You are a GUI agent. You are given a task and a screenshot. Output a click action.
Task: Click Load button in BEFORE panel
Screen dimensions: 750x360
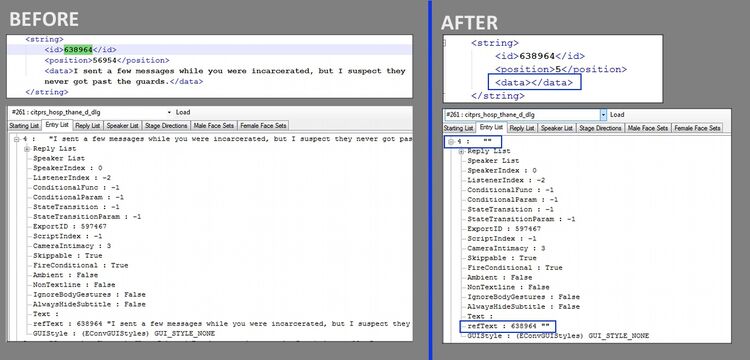pos(183,112)
